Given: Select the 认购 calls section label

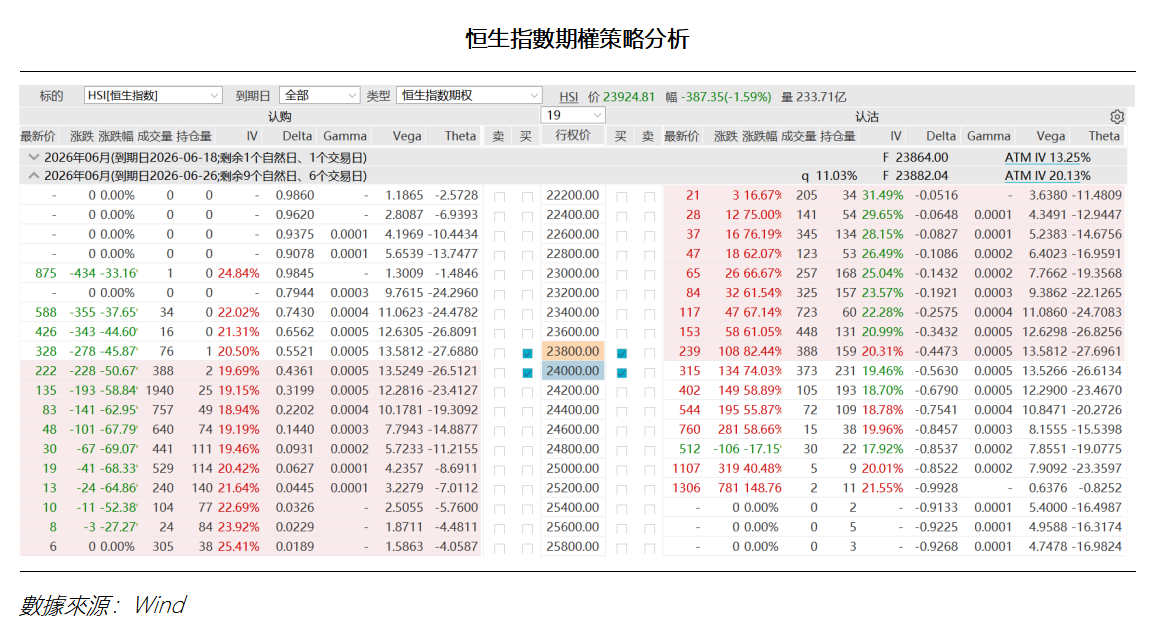Looking at the screenshot, I should 280,117.
